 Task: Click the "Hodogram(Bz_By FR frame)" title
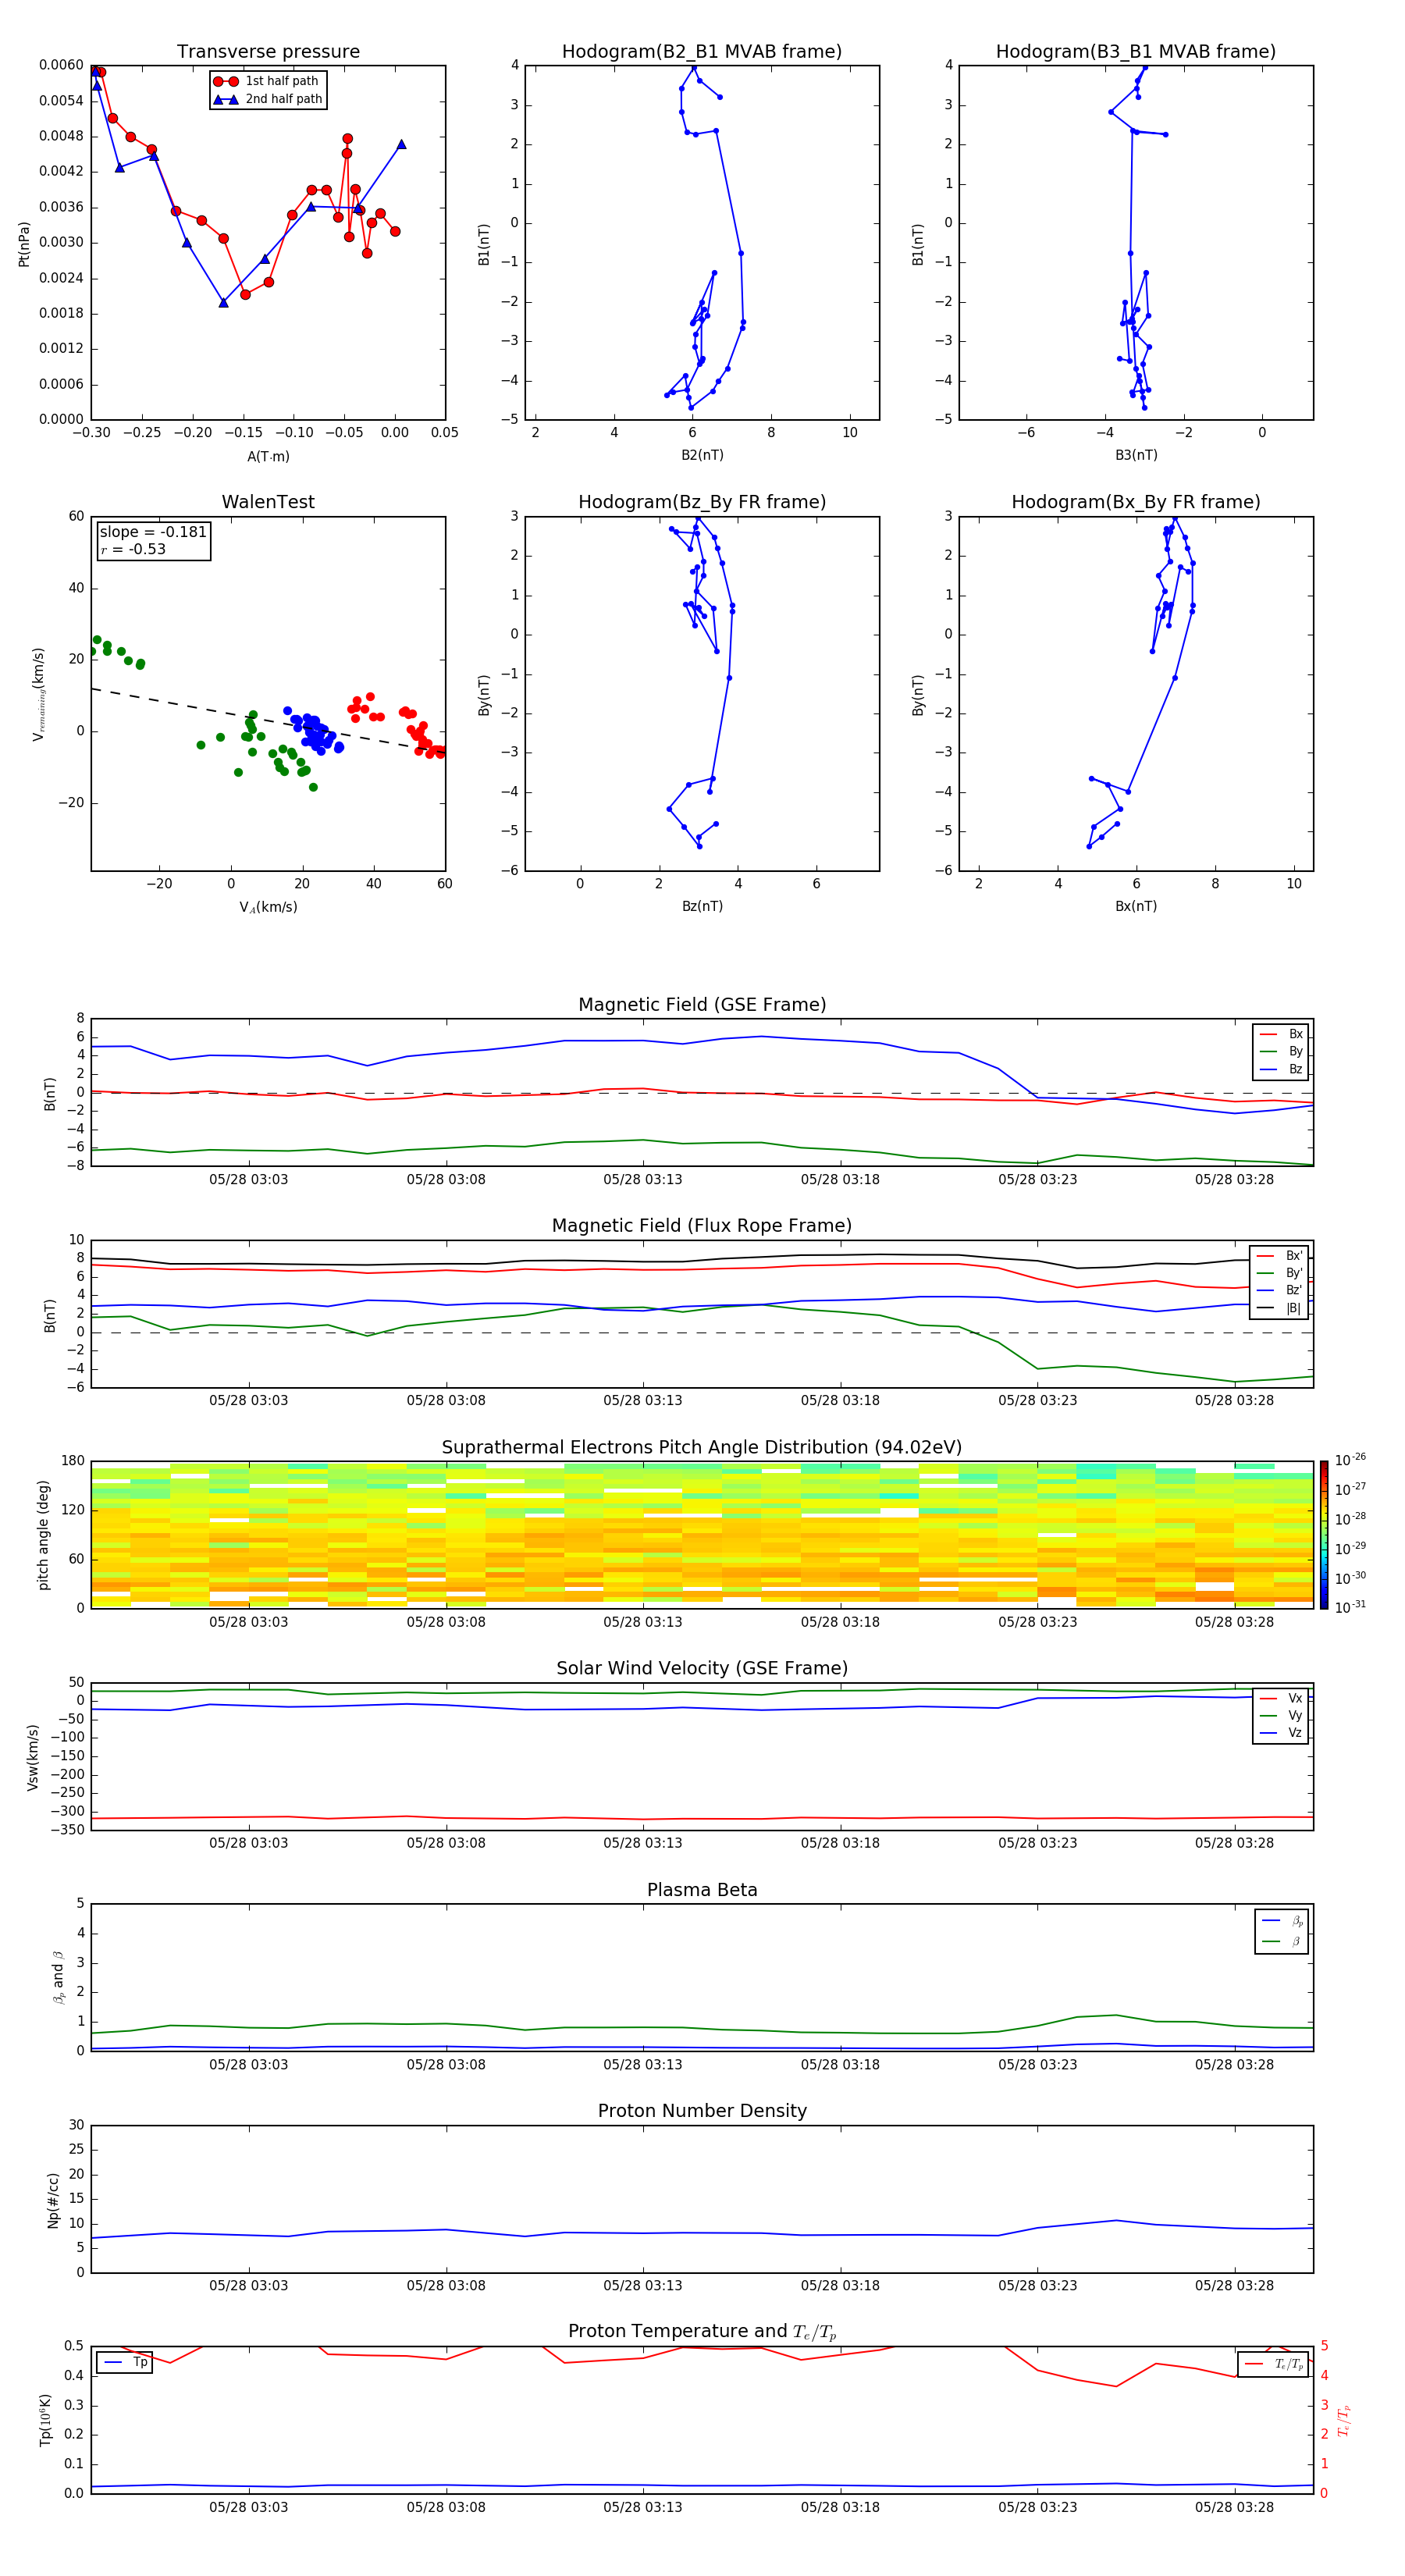[702, 502]
